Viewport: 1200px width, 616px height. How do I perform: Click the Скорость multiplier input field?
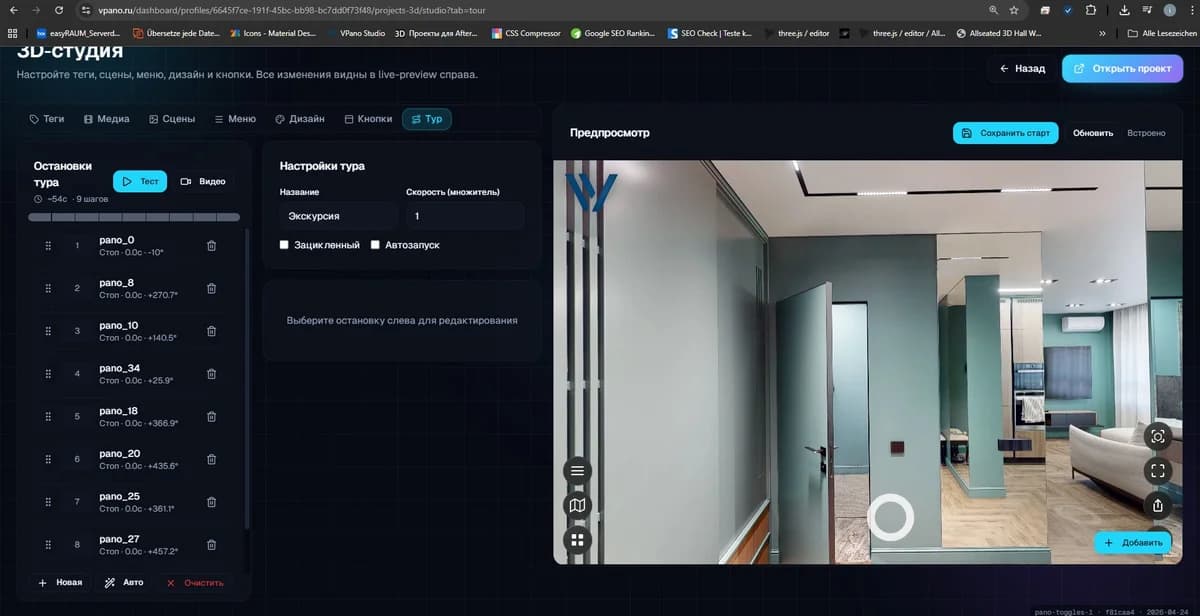point(465,216)
